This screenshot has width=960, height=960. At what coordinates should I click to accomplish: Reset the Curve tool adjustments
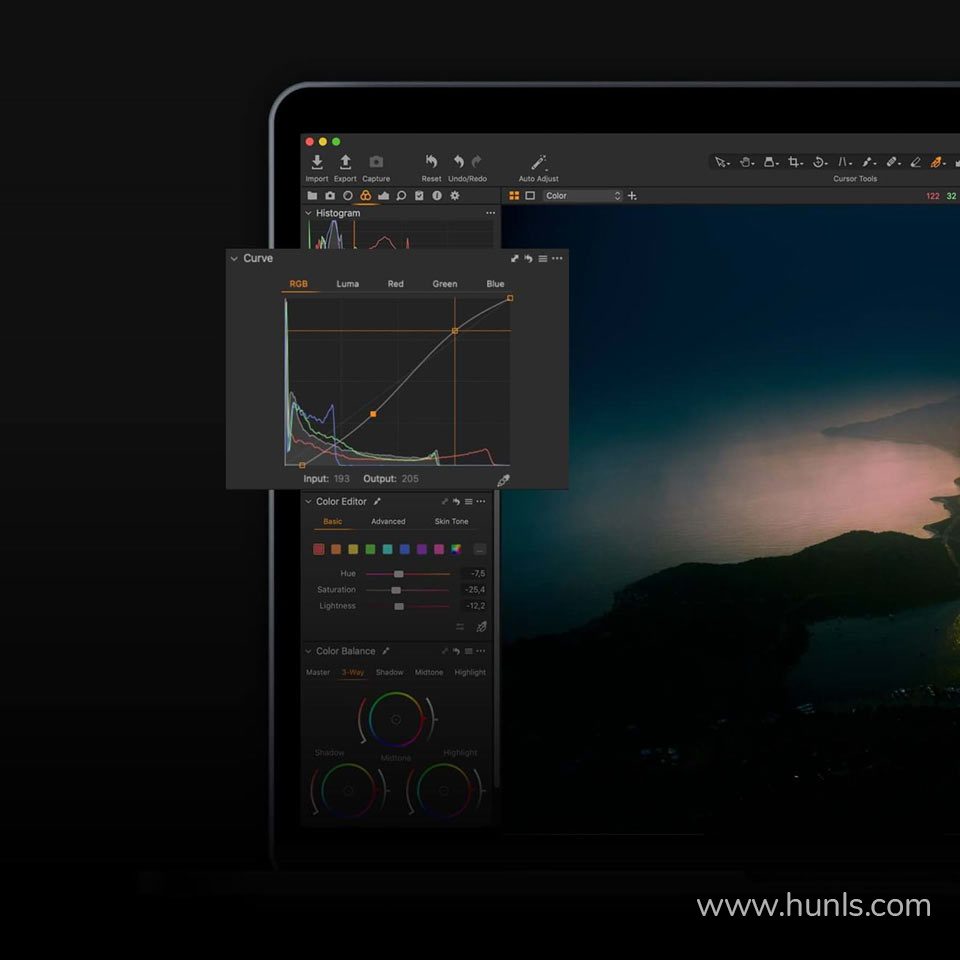pos(528,259)
